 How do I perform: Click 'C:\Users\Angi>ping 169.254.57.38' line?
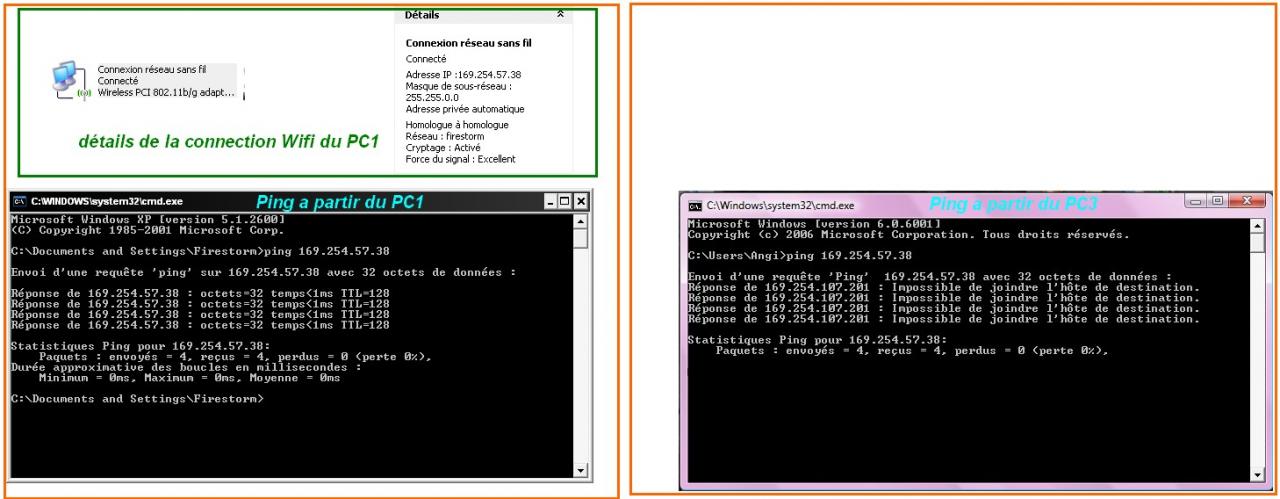click(800, 256)
